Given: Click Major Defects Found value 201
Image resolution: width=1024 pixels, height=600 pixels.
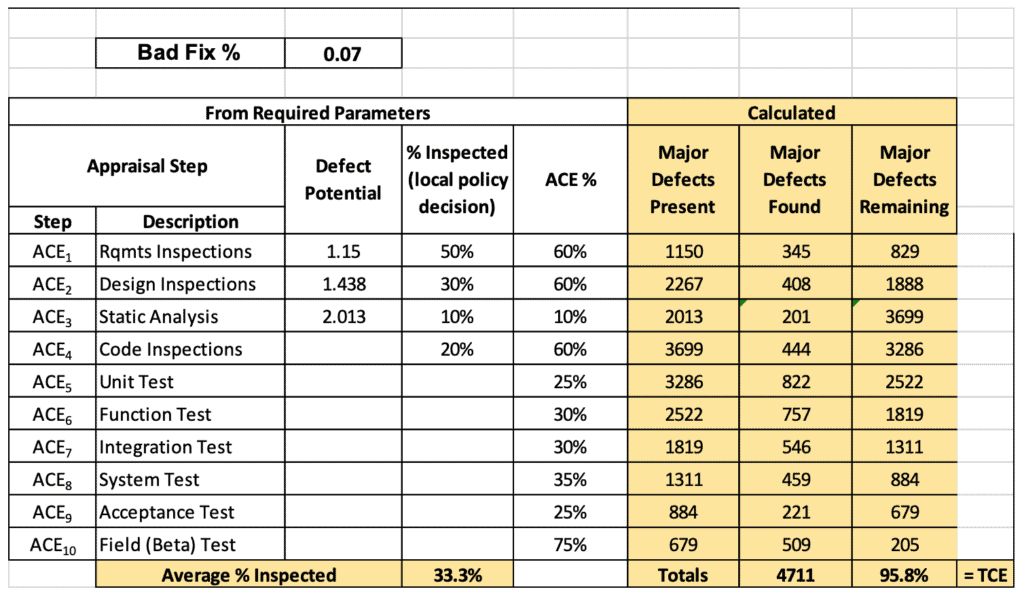Looking at the screenshot, I should click(x=795, y=316).
